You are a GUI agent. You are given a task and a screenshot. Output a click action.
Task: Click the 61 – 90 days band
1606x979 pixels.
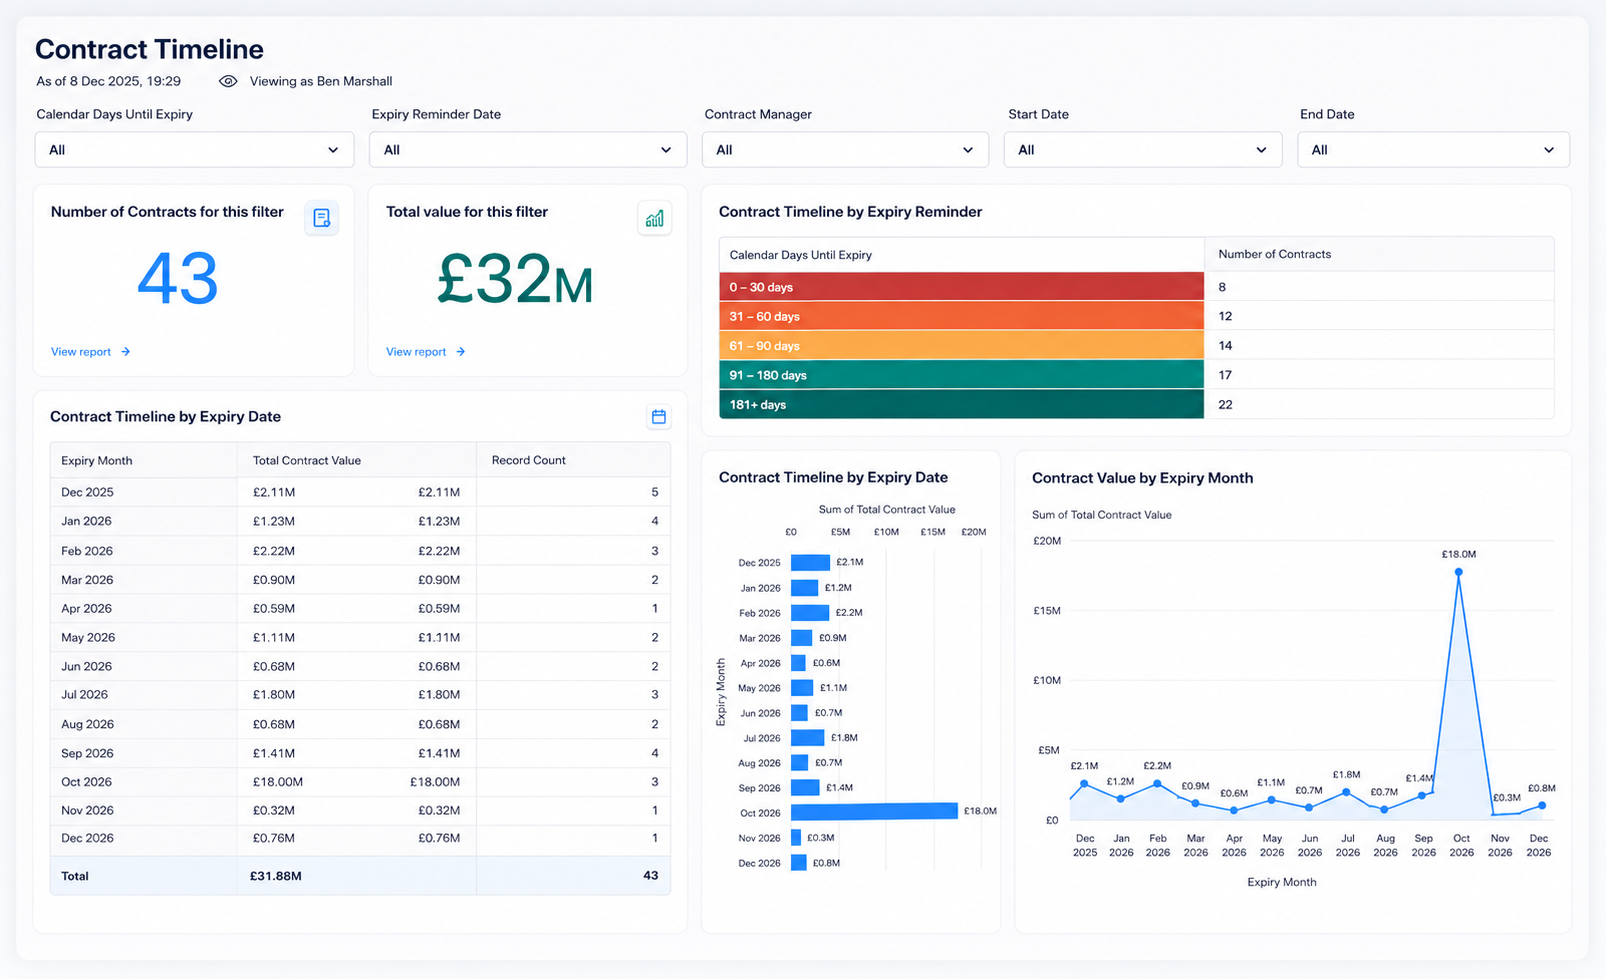click(x=961, y=346)
